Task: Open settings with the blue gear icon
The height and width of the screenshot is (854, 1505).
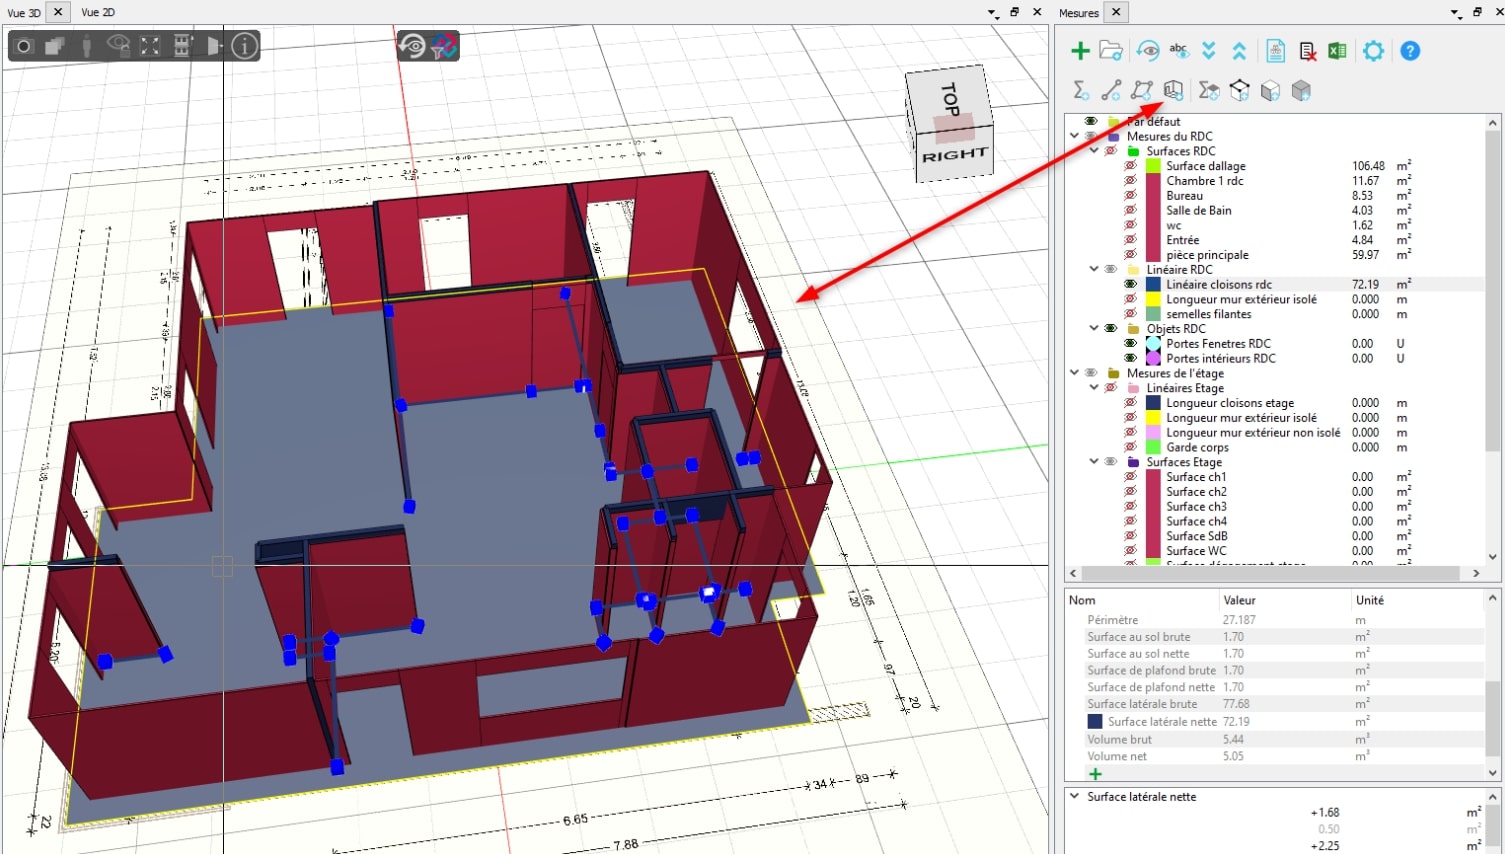Action: tap(1373, 51)
